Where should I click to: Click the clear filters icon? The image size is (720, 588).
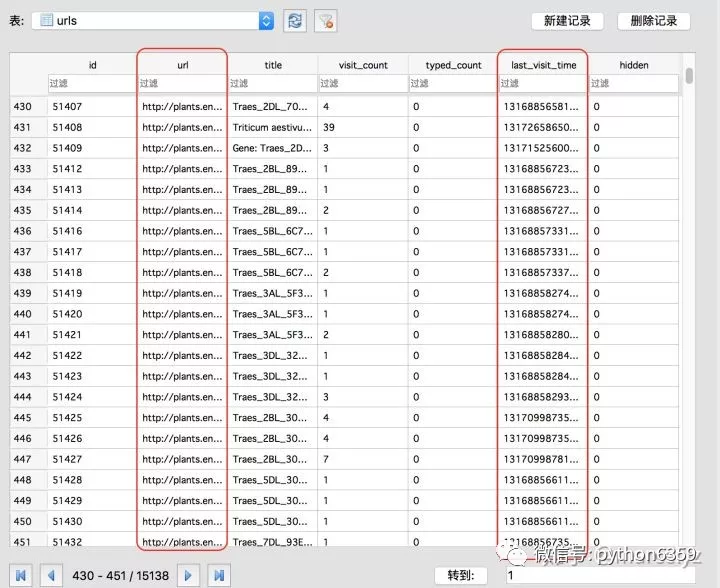[326, 21]
